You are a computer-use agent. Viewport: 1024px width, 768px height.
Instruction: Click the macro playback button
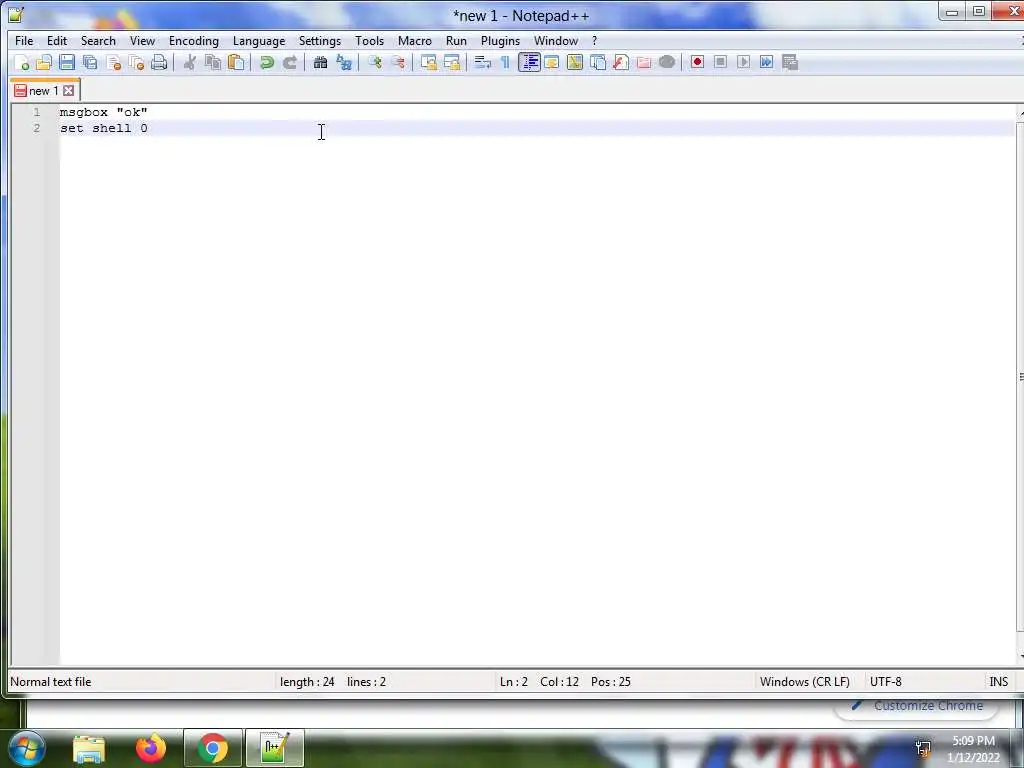click(x=743, y=63)
